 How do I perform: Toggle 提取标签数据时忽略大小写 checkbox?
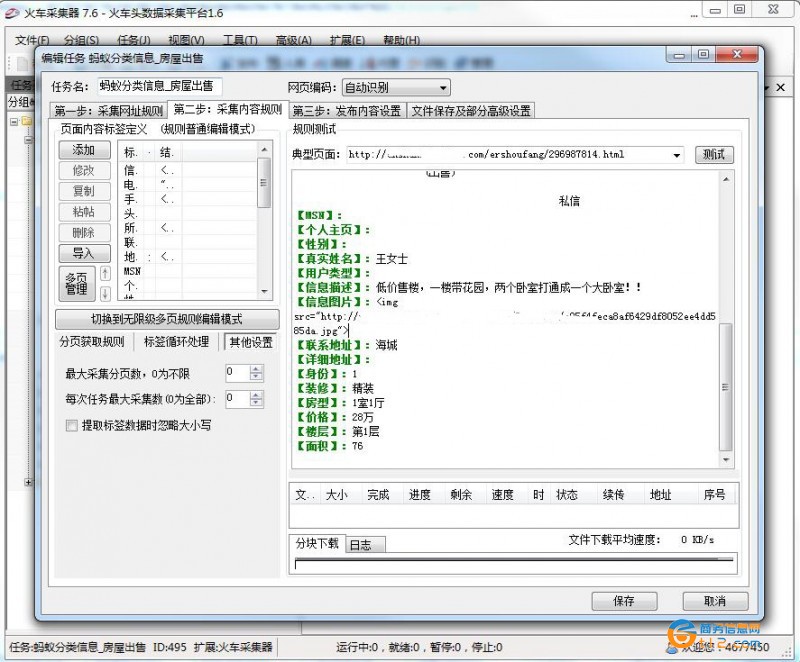[72, 425]
